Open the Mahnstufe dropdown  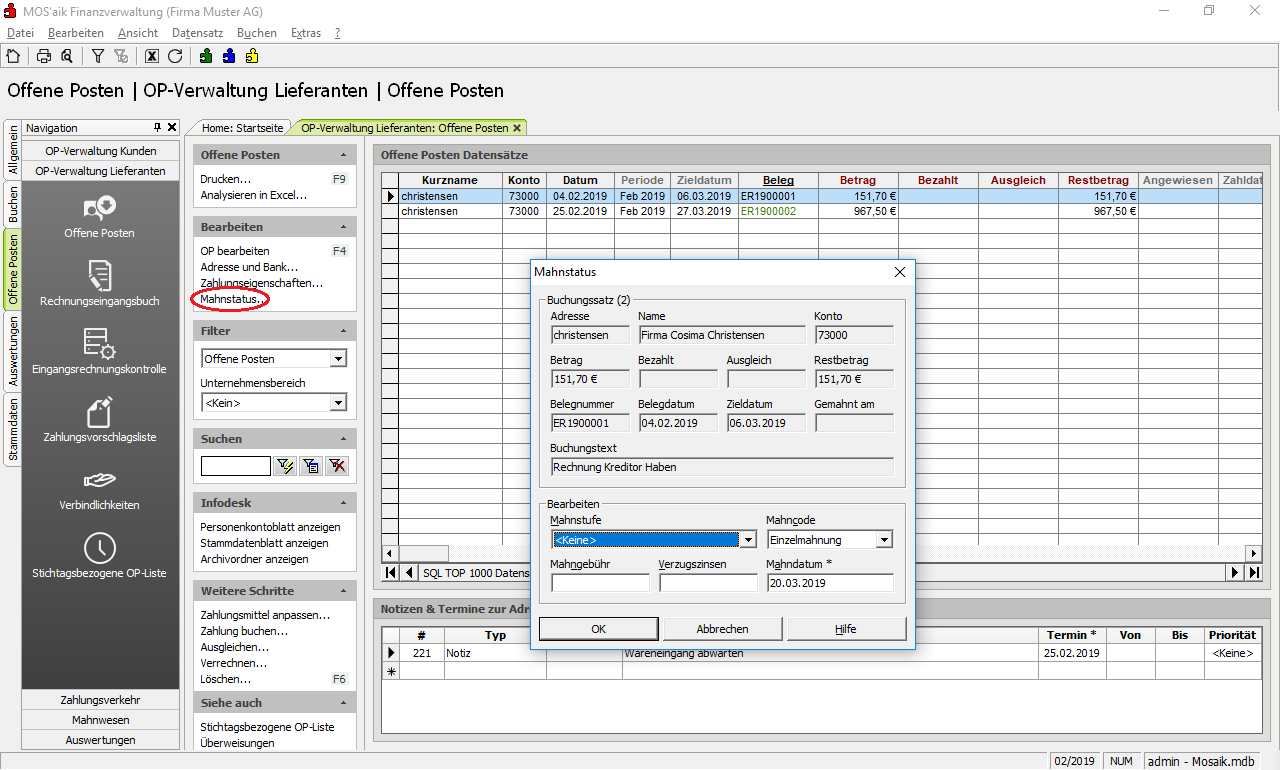[747, 540]
